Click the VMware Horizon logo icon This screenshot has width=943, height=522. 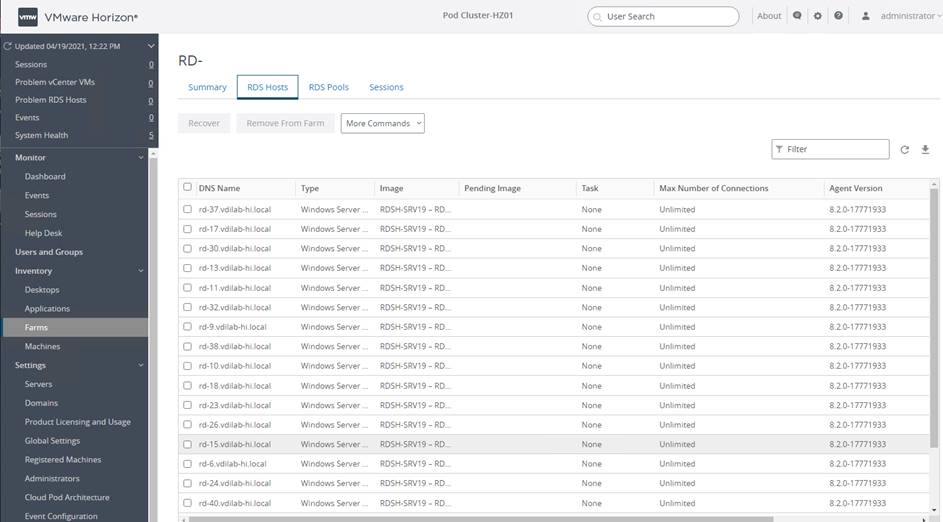click(28, 17)
